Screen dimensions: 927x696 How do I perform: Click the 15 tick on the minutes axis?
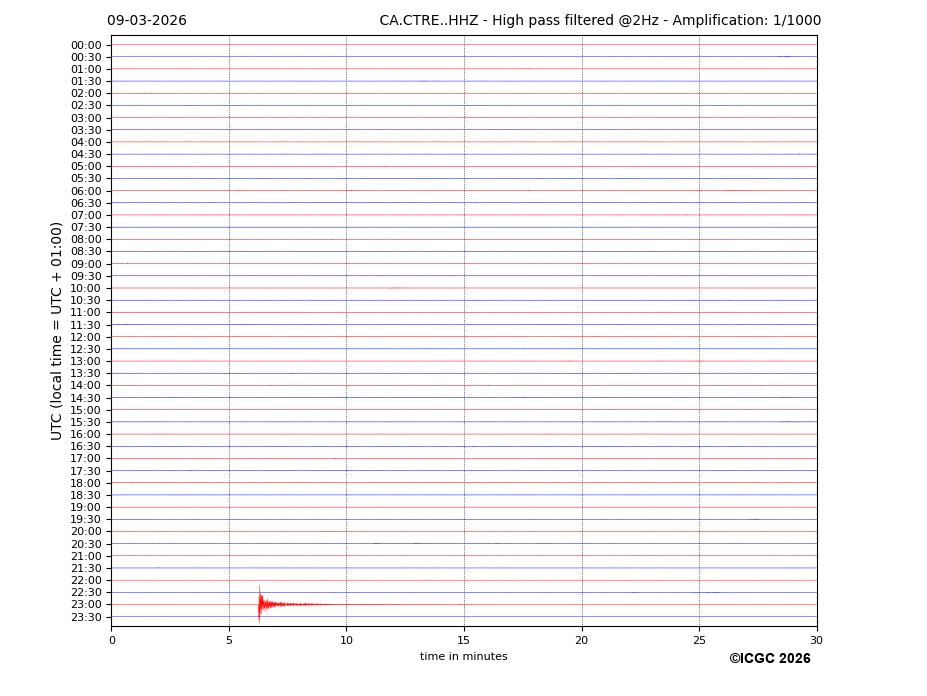click(464, 640)
